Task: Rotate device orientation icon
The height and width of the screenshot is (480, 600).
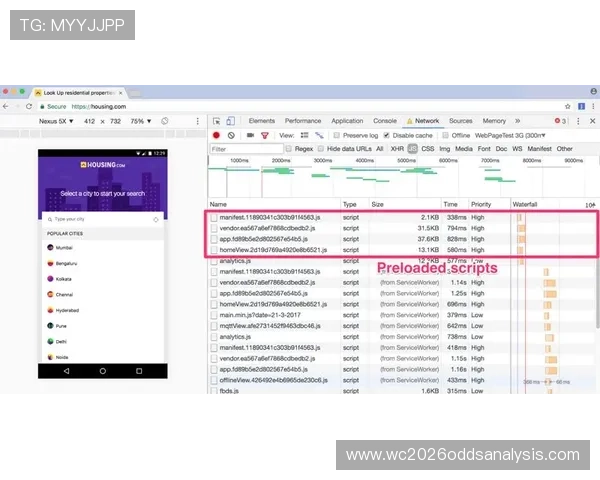Action: (x=165, y=121)
